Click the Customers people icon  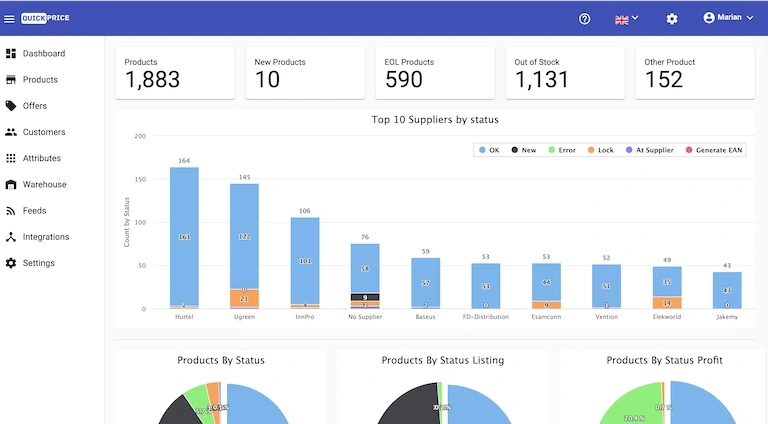pos(11,132)
